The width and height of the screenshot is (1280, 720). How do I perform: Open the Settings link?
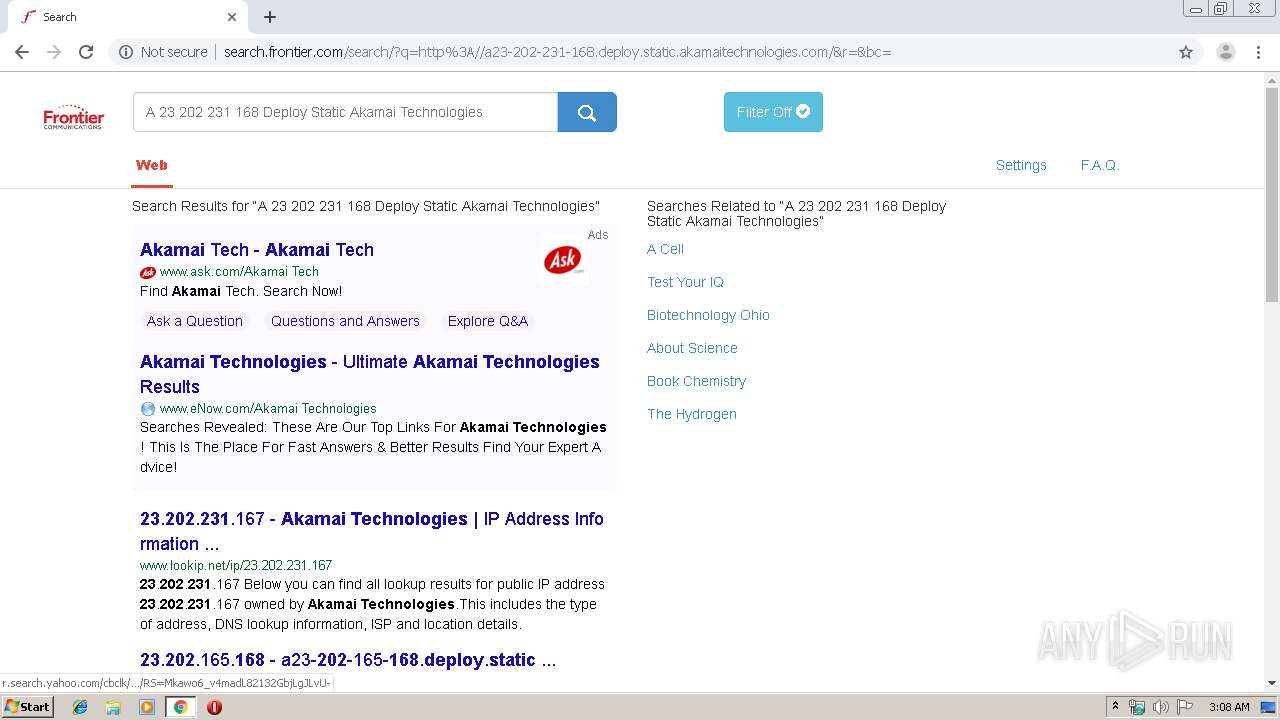pos(1021,166)
